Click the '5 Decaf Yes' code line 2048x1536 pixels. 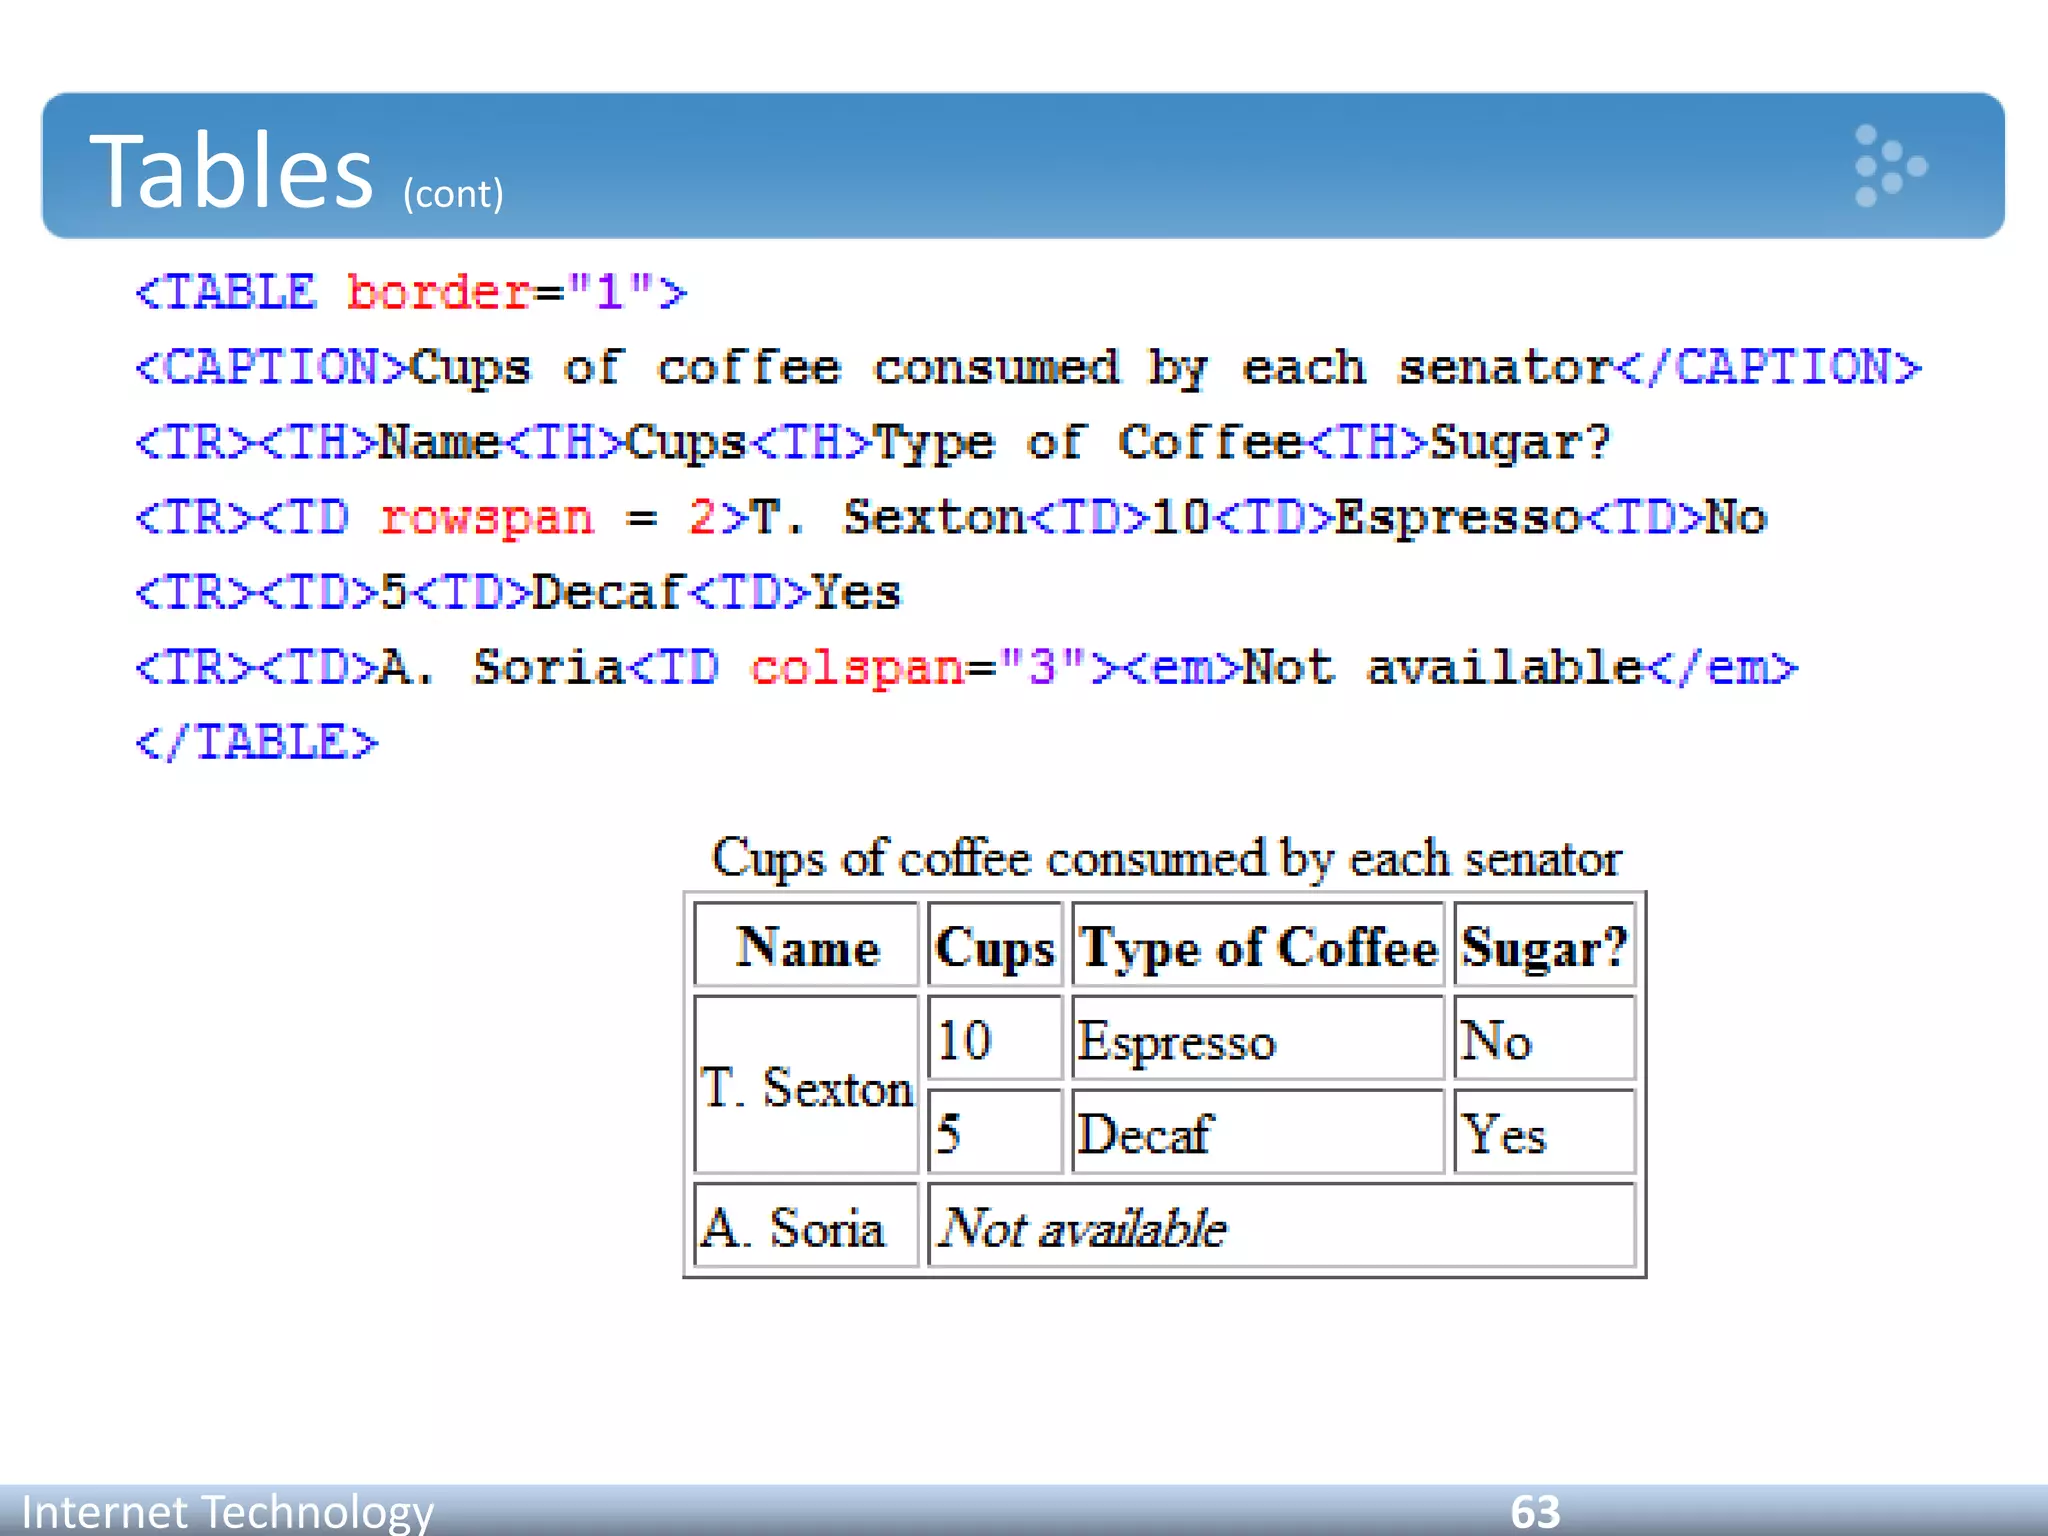tap(518, 593)
